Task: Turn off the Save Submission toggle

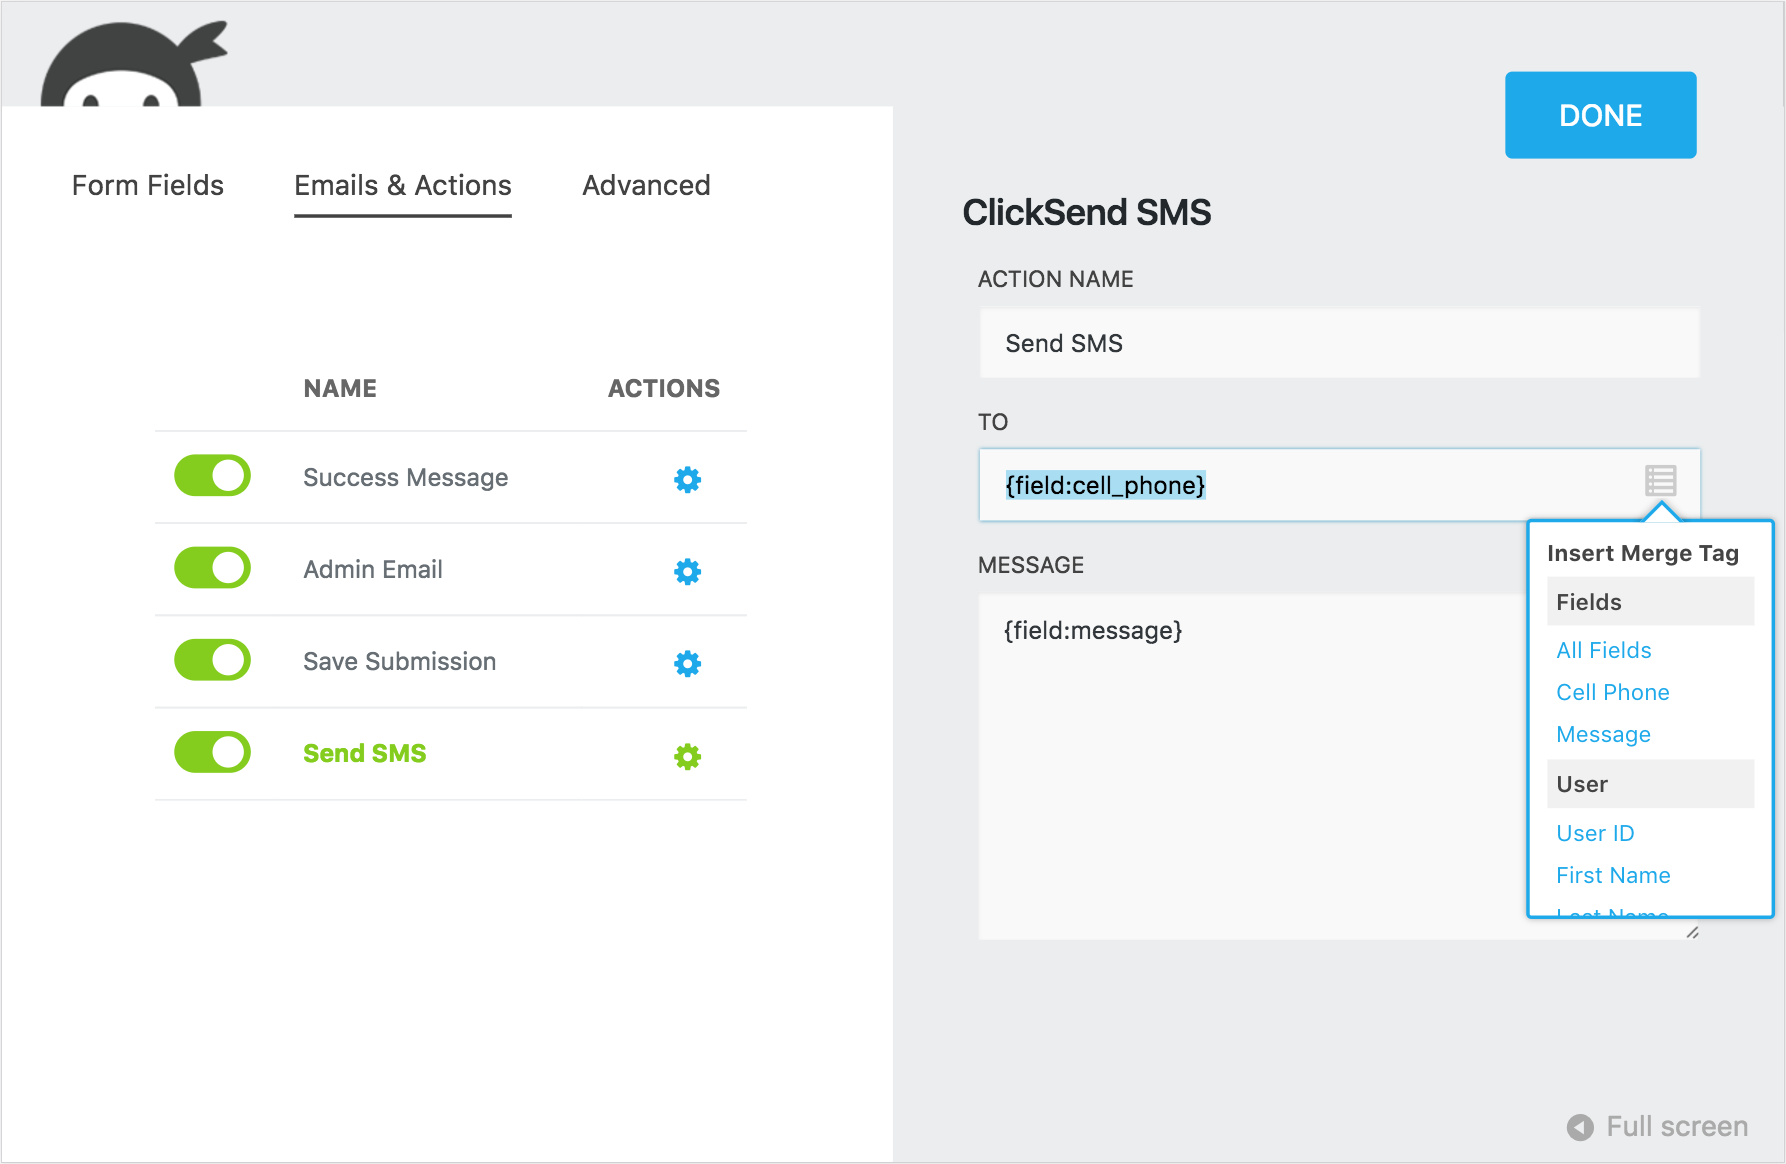Action: pos(213,660)
